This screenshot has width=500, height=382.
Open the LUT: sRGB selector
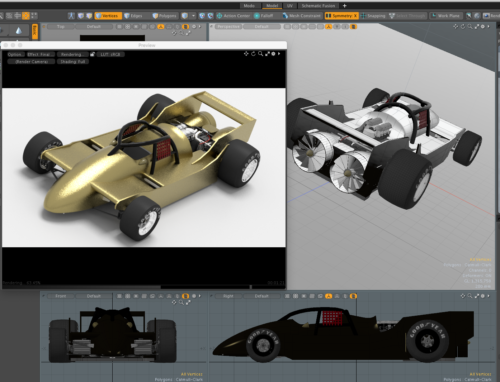(110, 54)
